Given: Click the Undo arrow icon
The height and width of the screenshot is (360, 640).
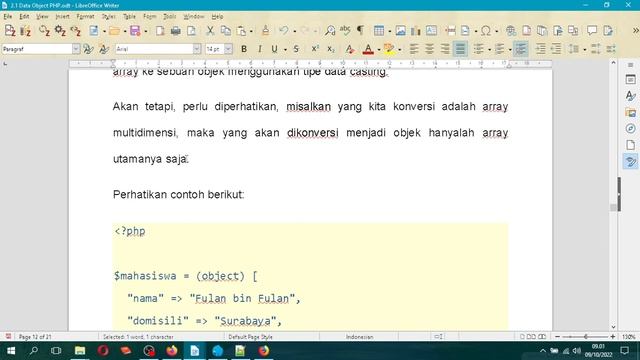Looking at the screenshot, I should [284, 31].
